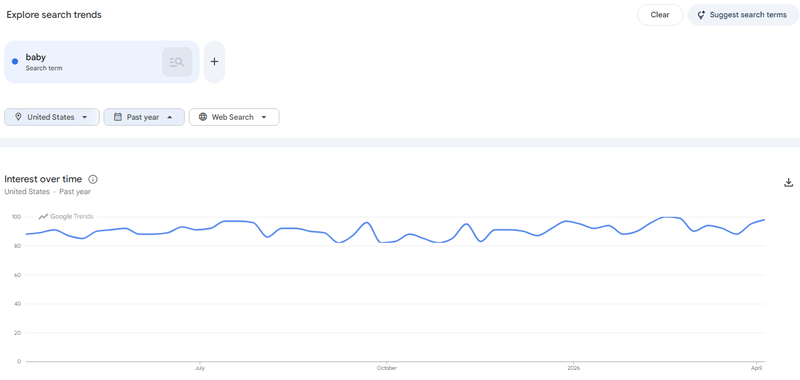Open the United States region dropdown
Image resolution: width=800 pixels, height=380 pixels.
(52, 117)
